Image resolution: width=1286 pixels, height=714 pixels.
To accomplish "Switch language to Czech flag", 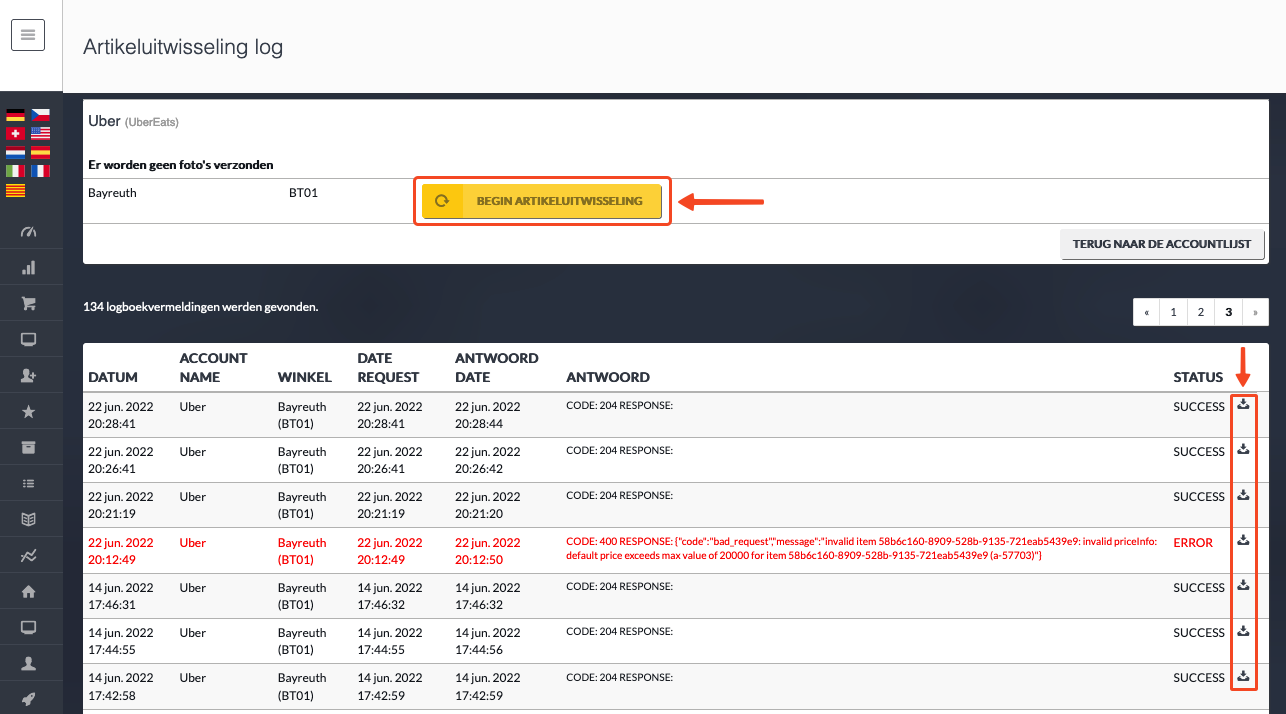I will click(40, 115).
